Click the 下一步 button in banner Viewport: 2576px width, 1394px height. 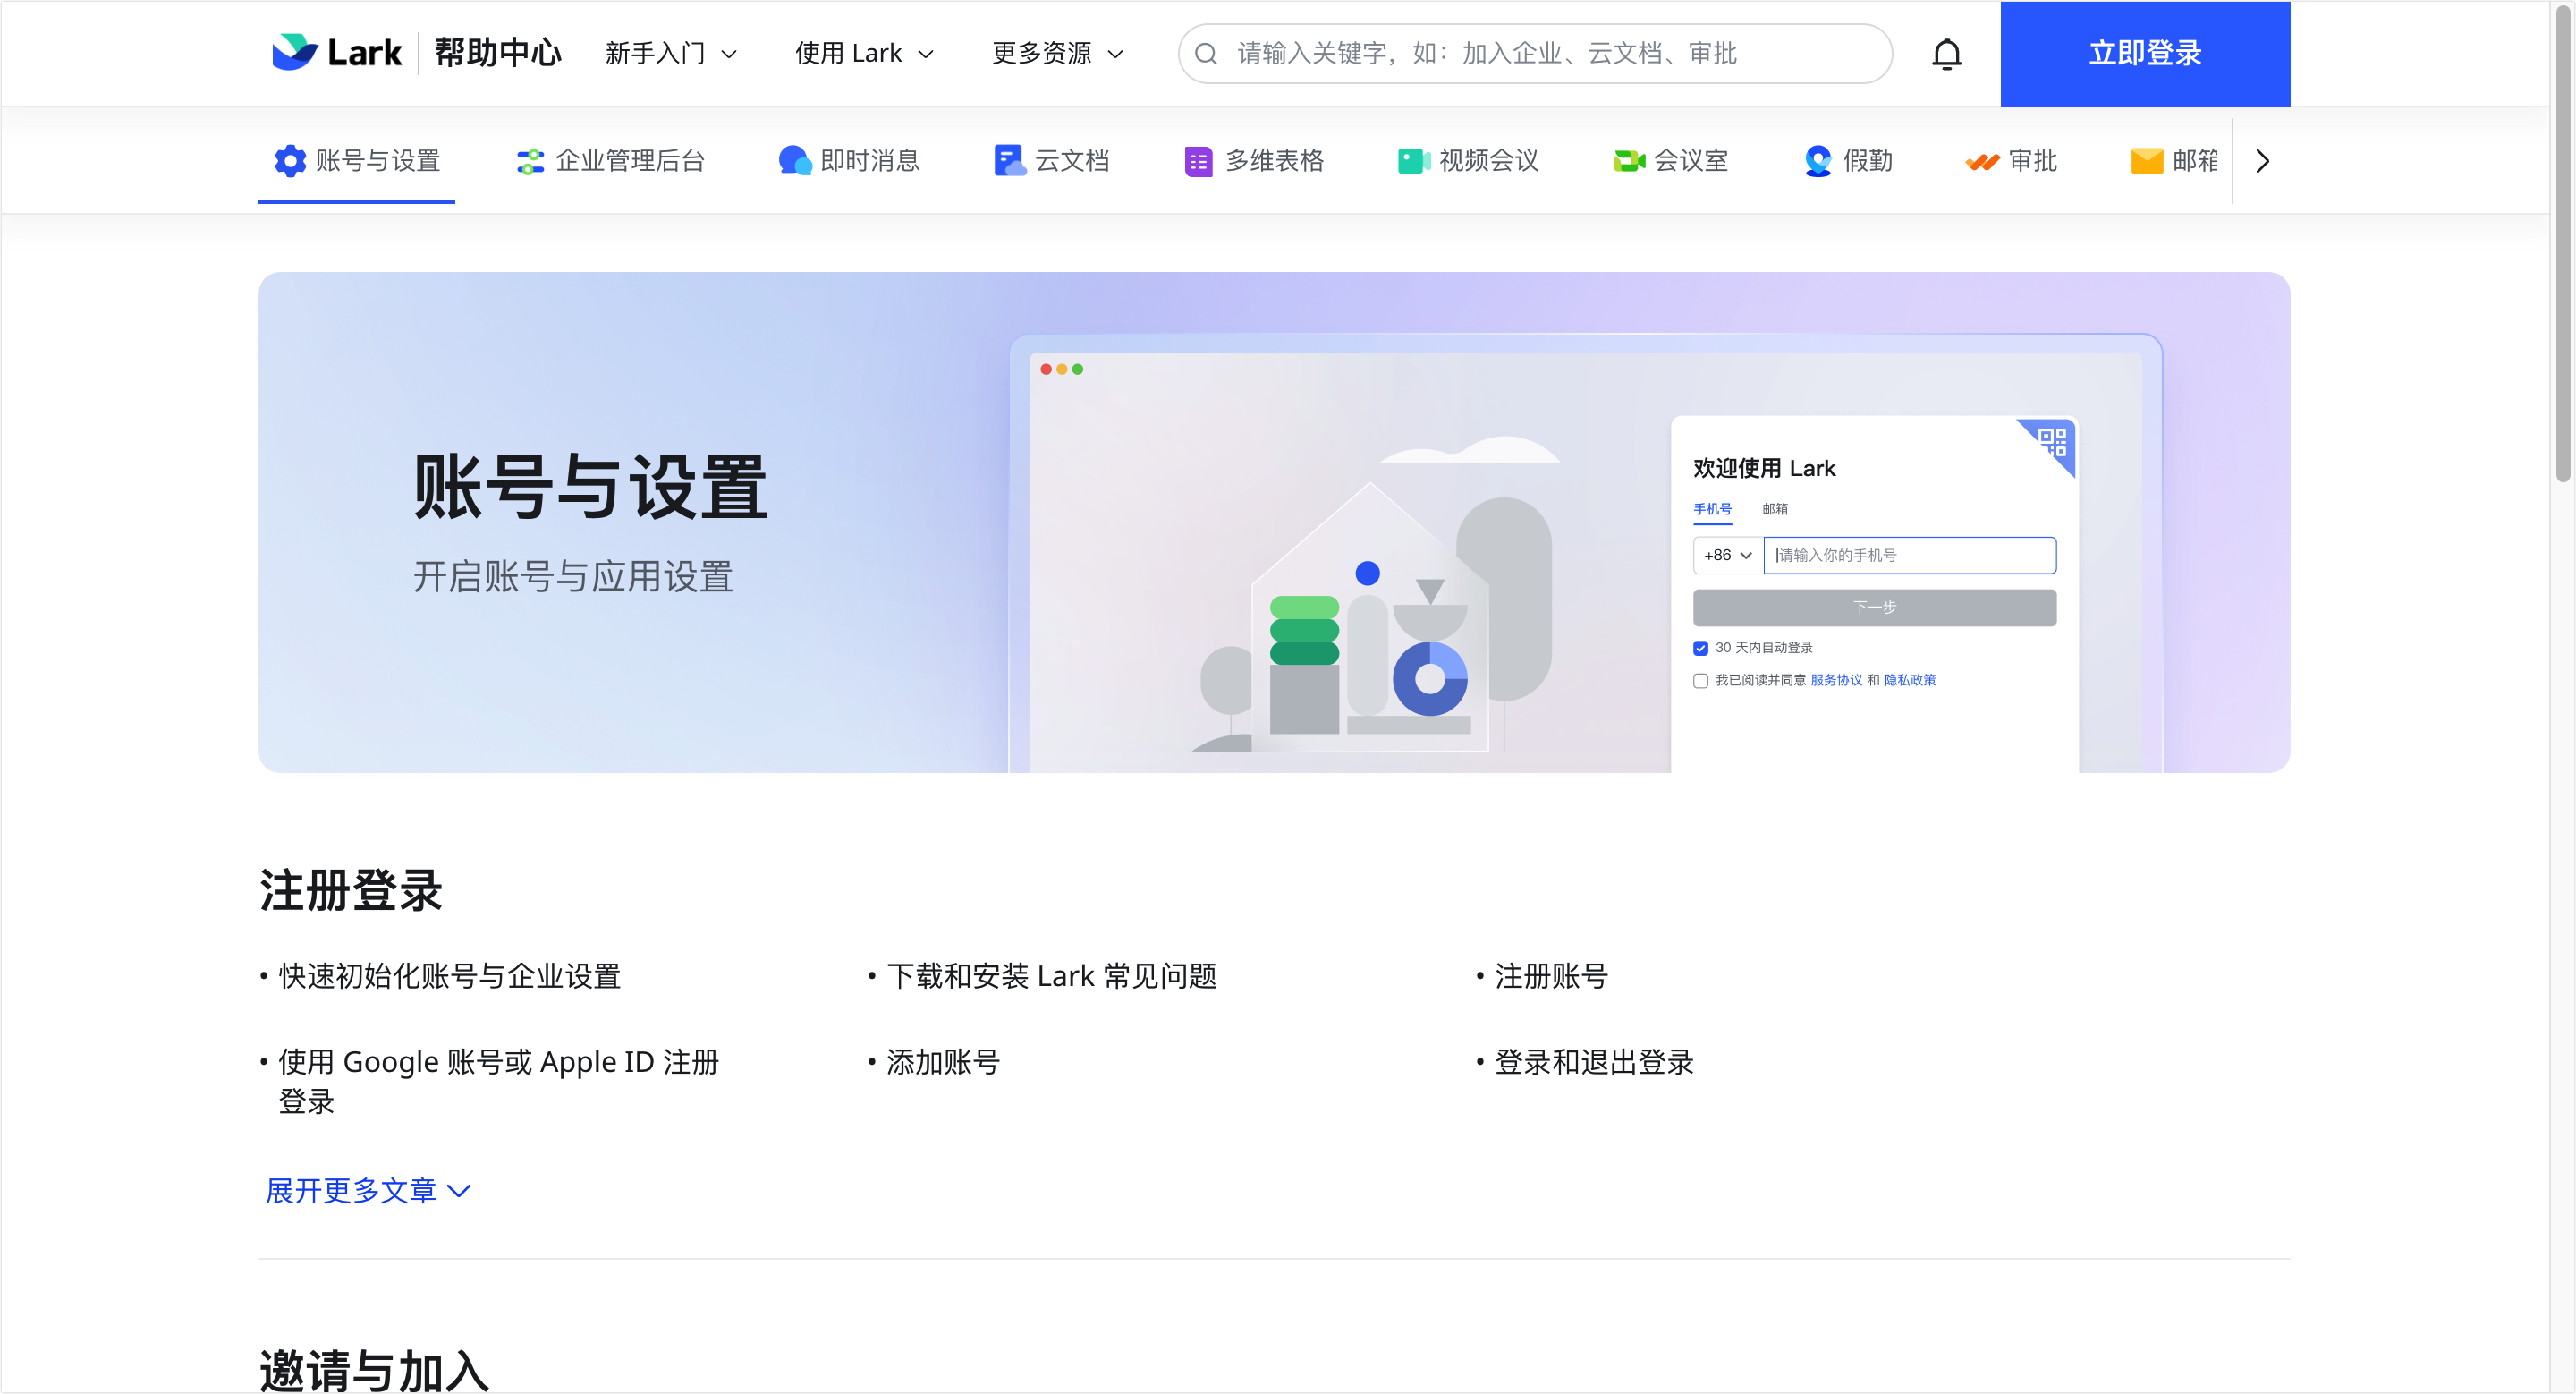pyautogui.click(x=1874, y=608)
